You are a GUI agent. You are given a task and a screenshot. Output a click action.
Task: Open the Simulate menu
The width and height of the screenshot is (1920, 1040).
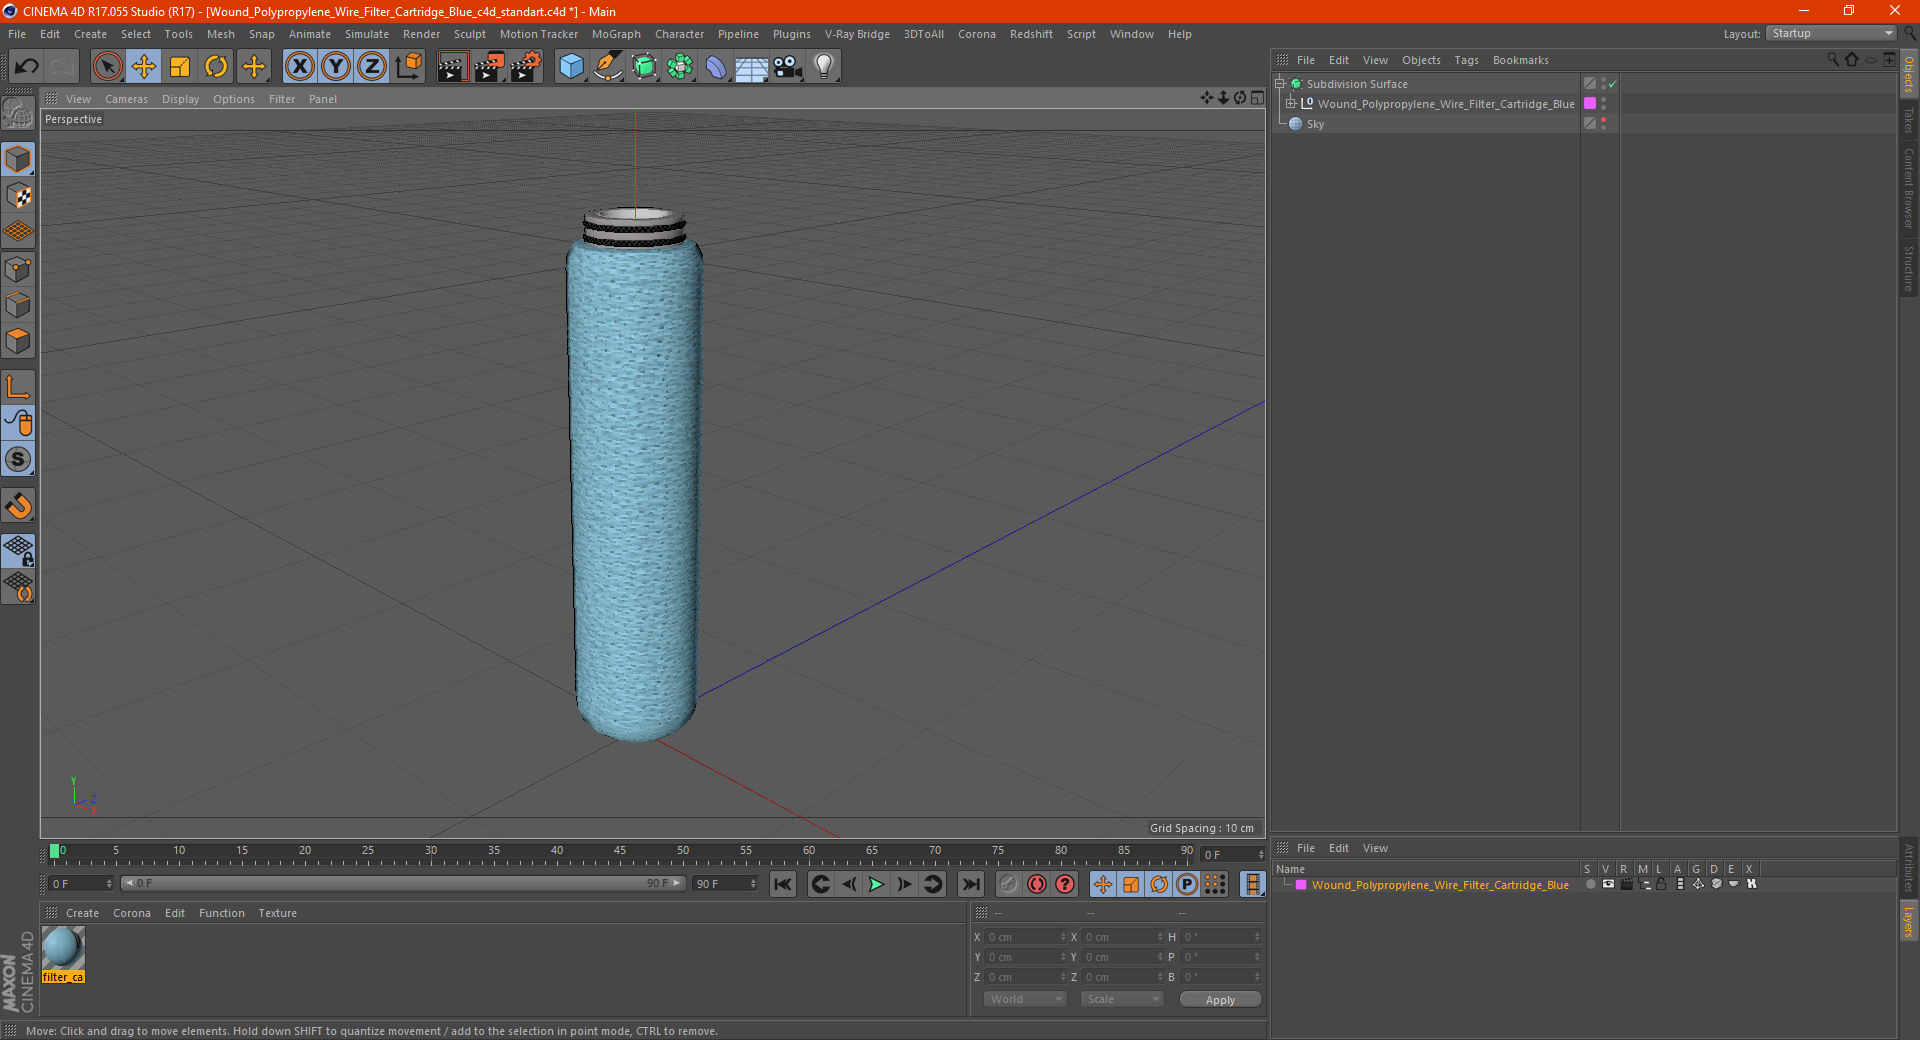367,34
